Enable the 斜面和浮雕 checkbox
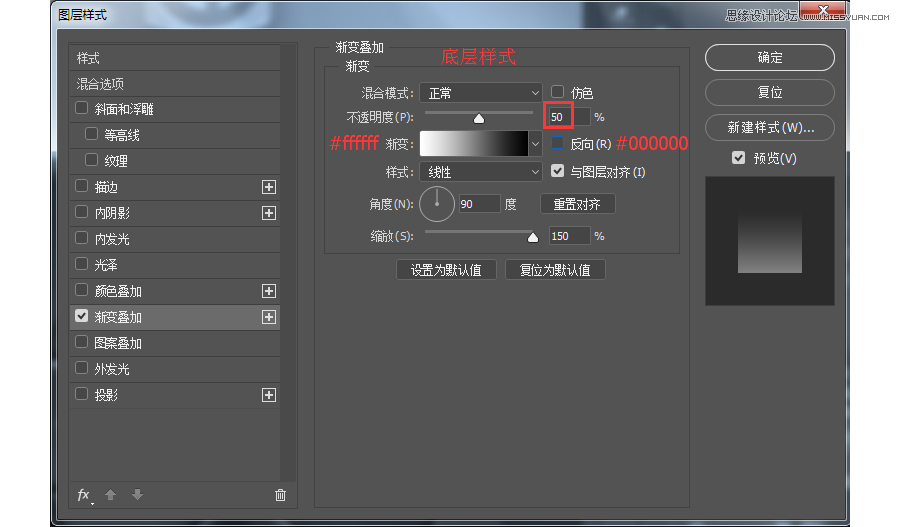Screen dimensions: 900x527 point(82,108)
